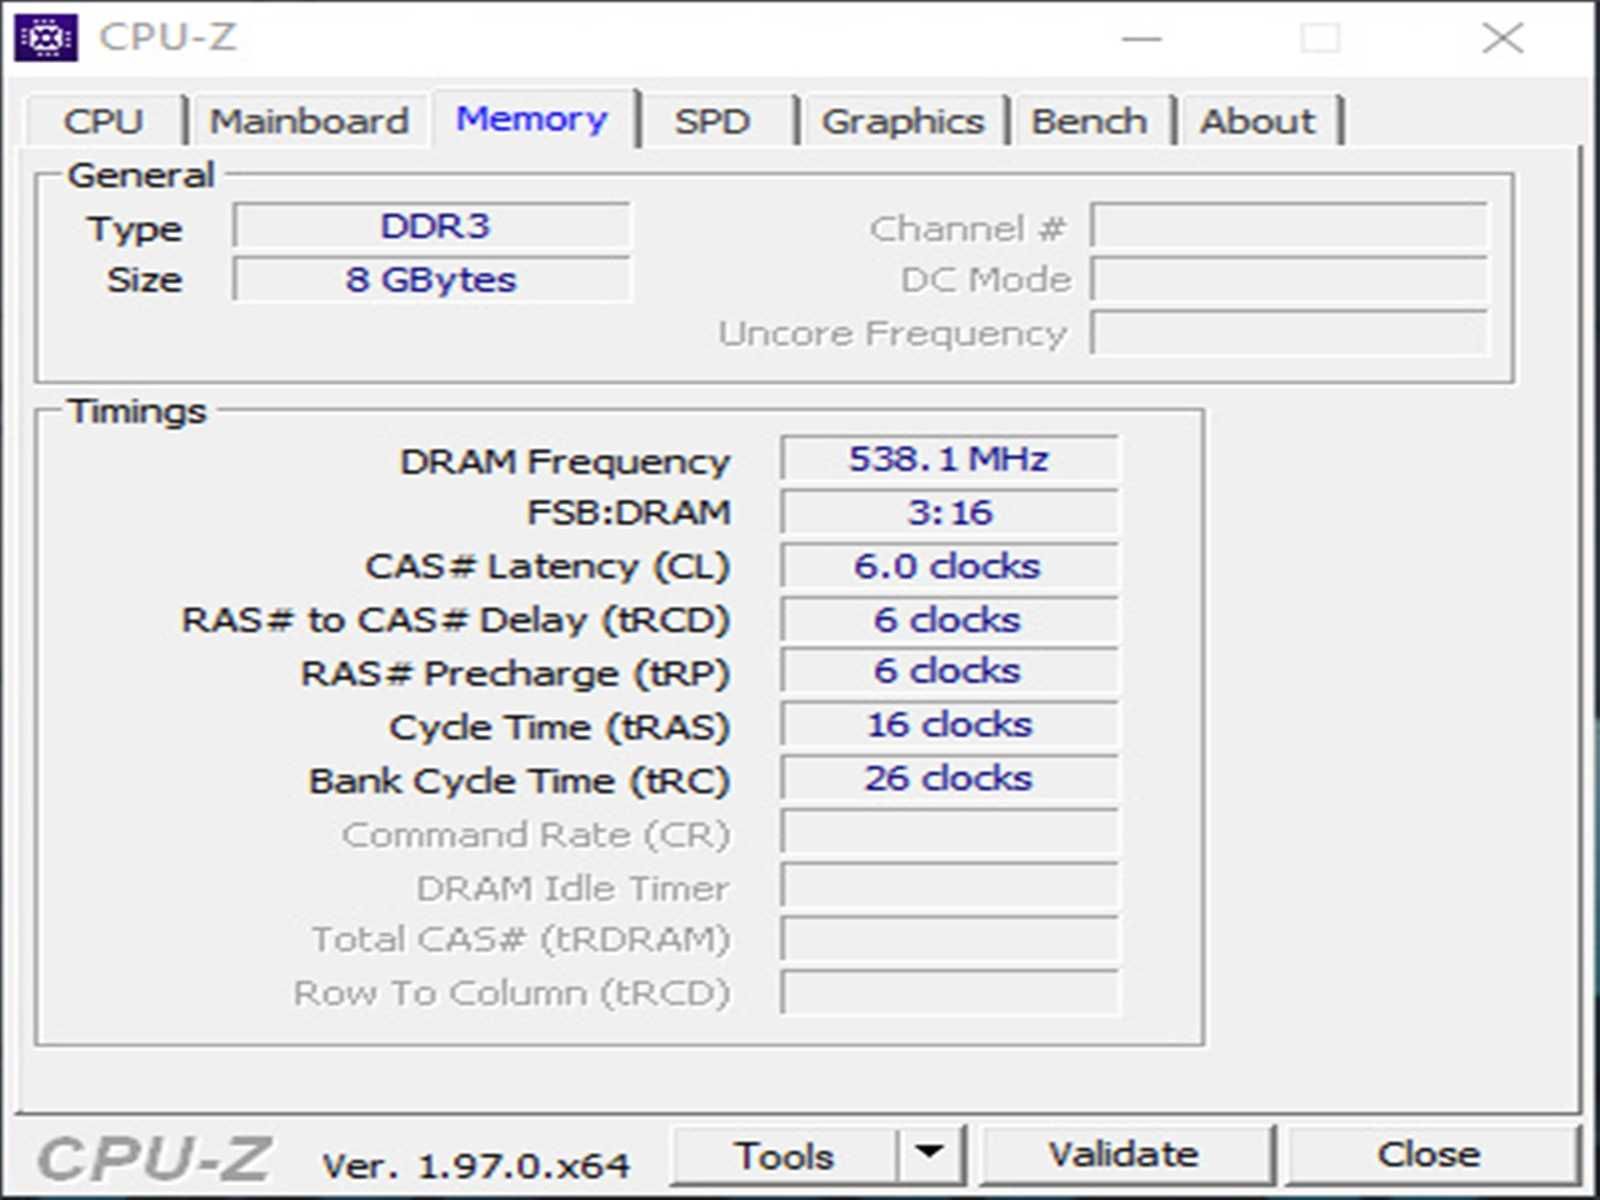The image size is (1600, 1200).
Task: Click the empty Total CAS# (tRDRAM) field
Action: [x=949, y=939]
